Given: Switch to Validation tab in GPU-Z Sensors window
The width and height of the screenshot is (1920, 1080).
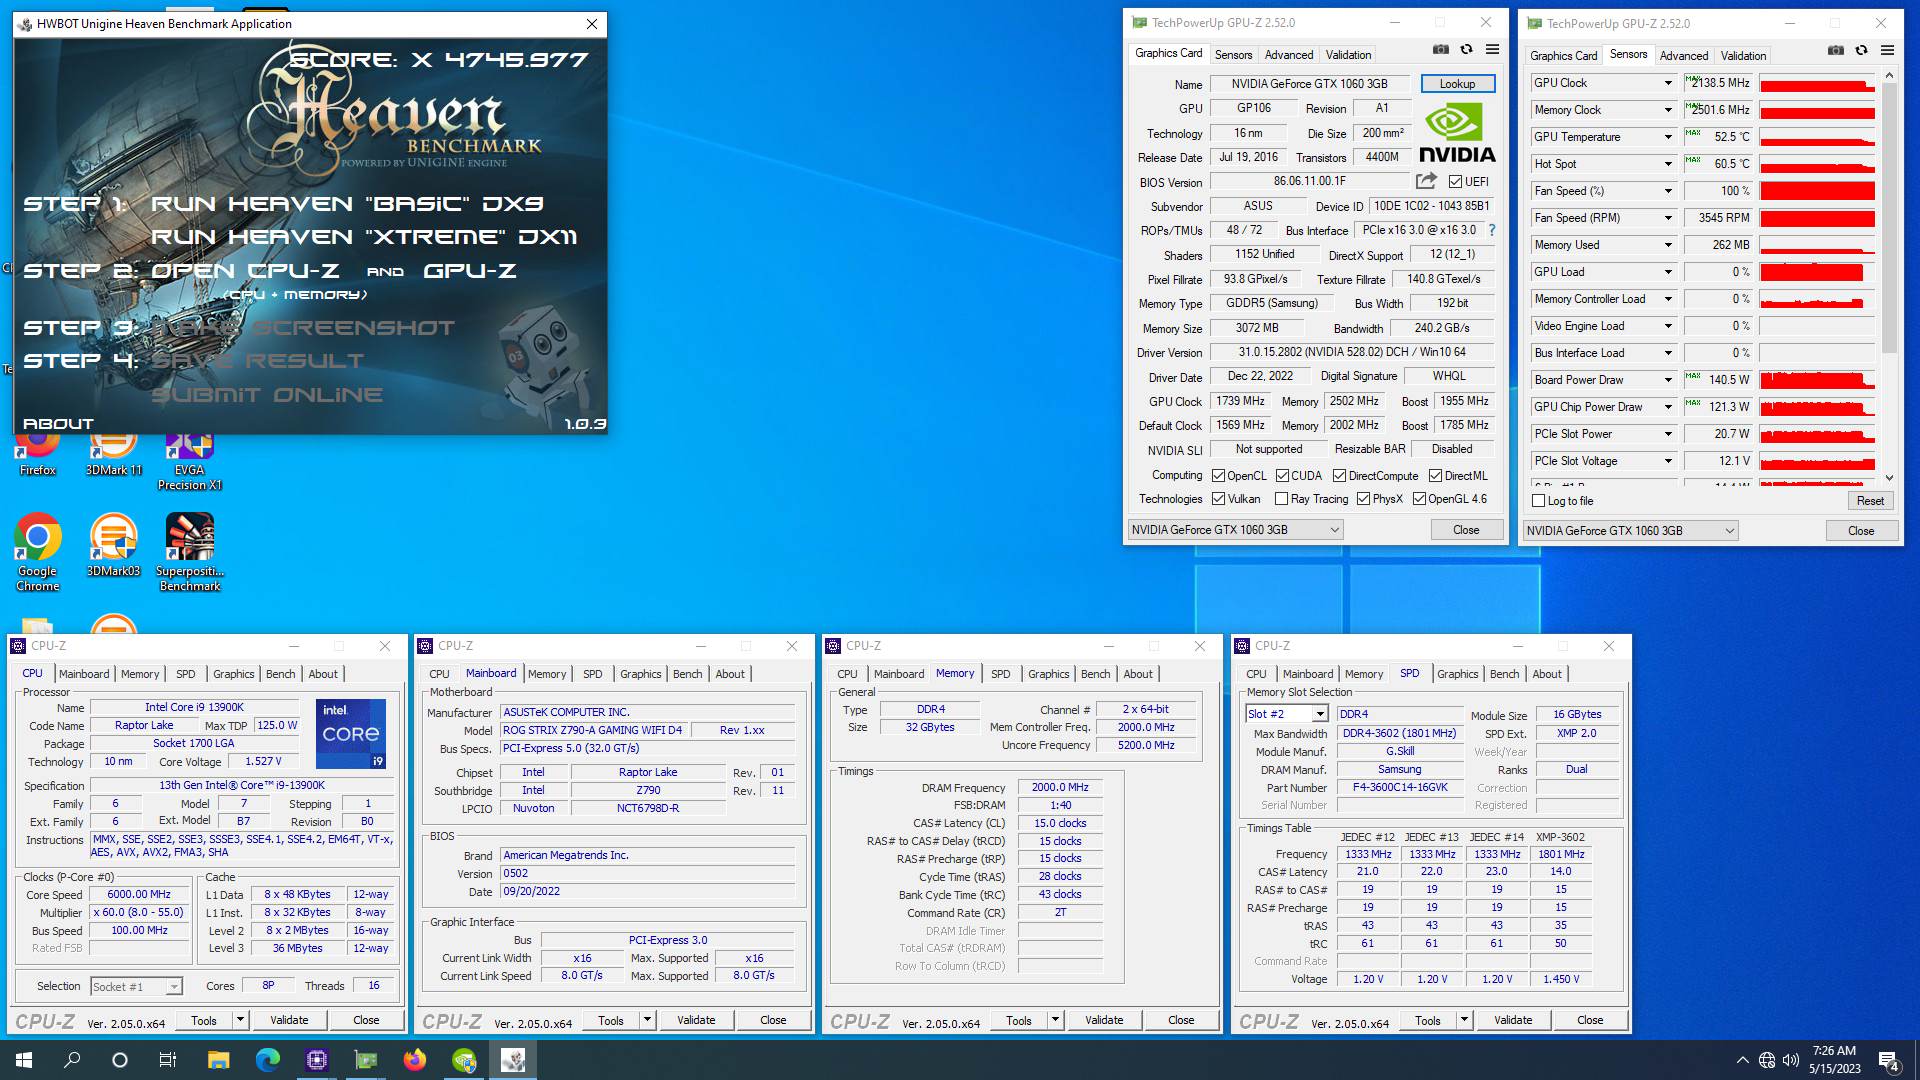Looking at the screenshot, I should tap(1743, 56).
